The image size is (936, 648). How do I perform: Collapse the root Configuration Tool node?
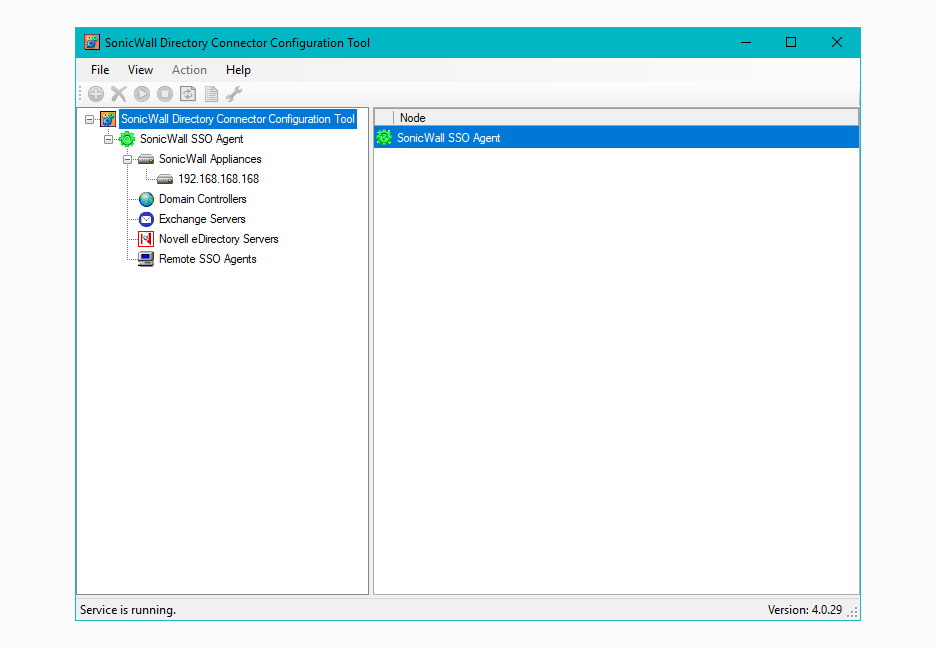(x=90, y=119)
